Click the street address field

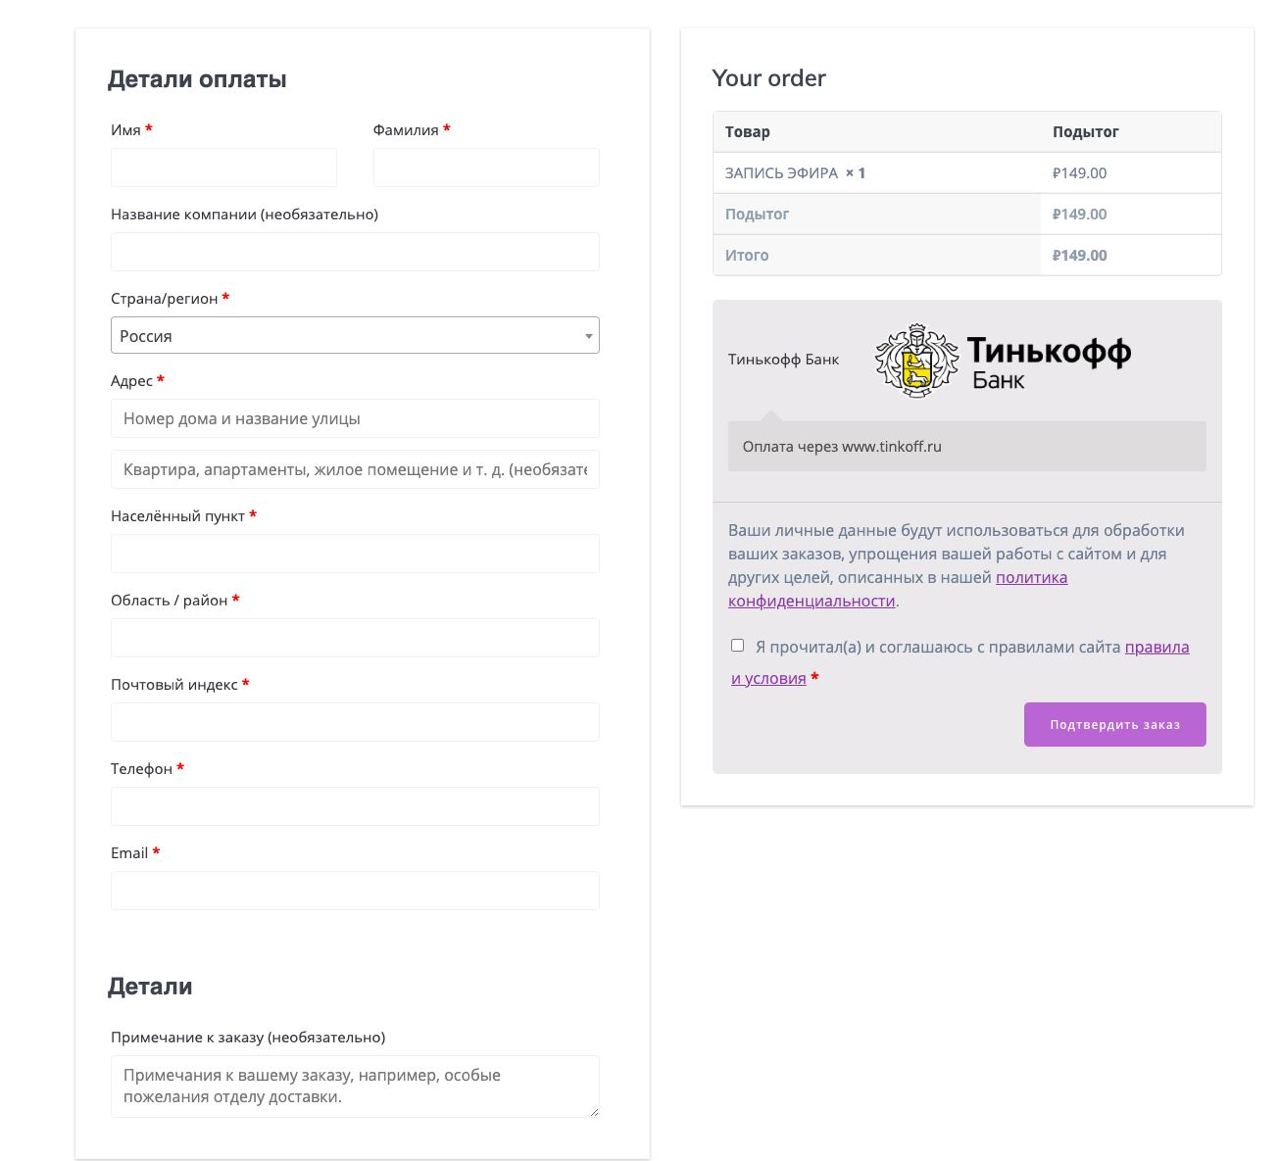355,418
